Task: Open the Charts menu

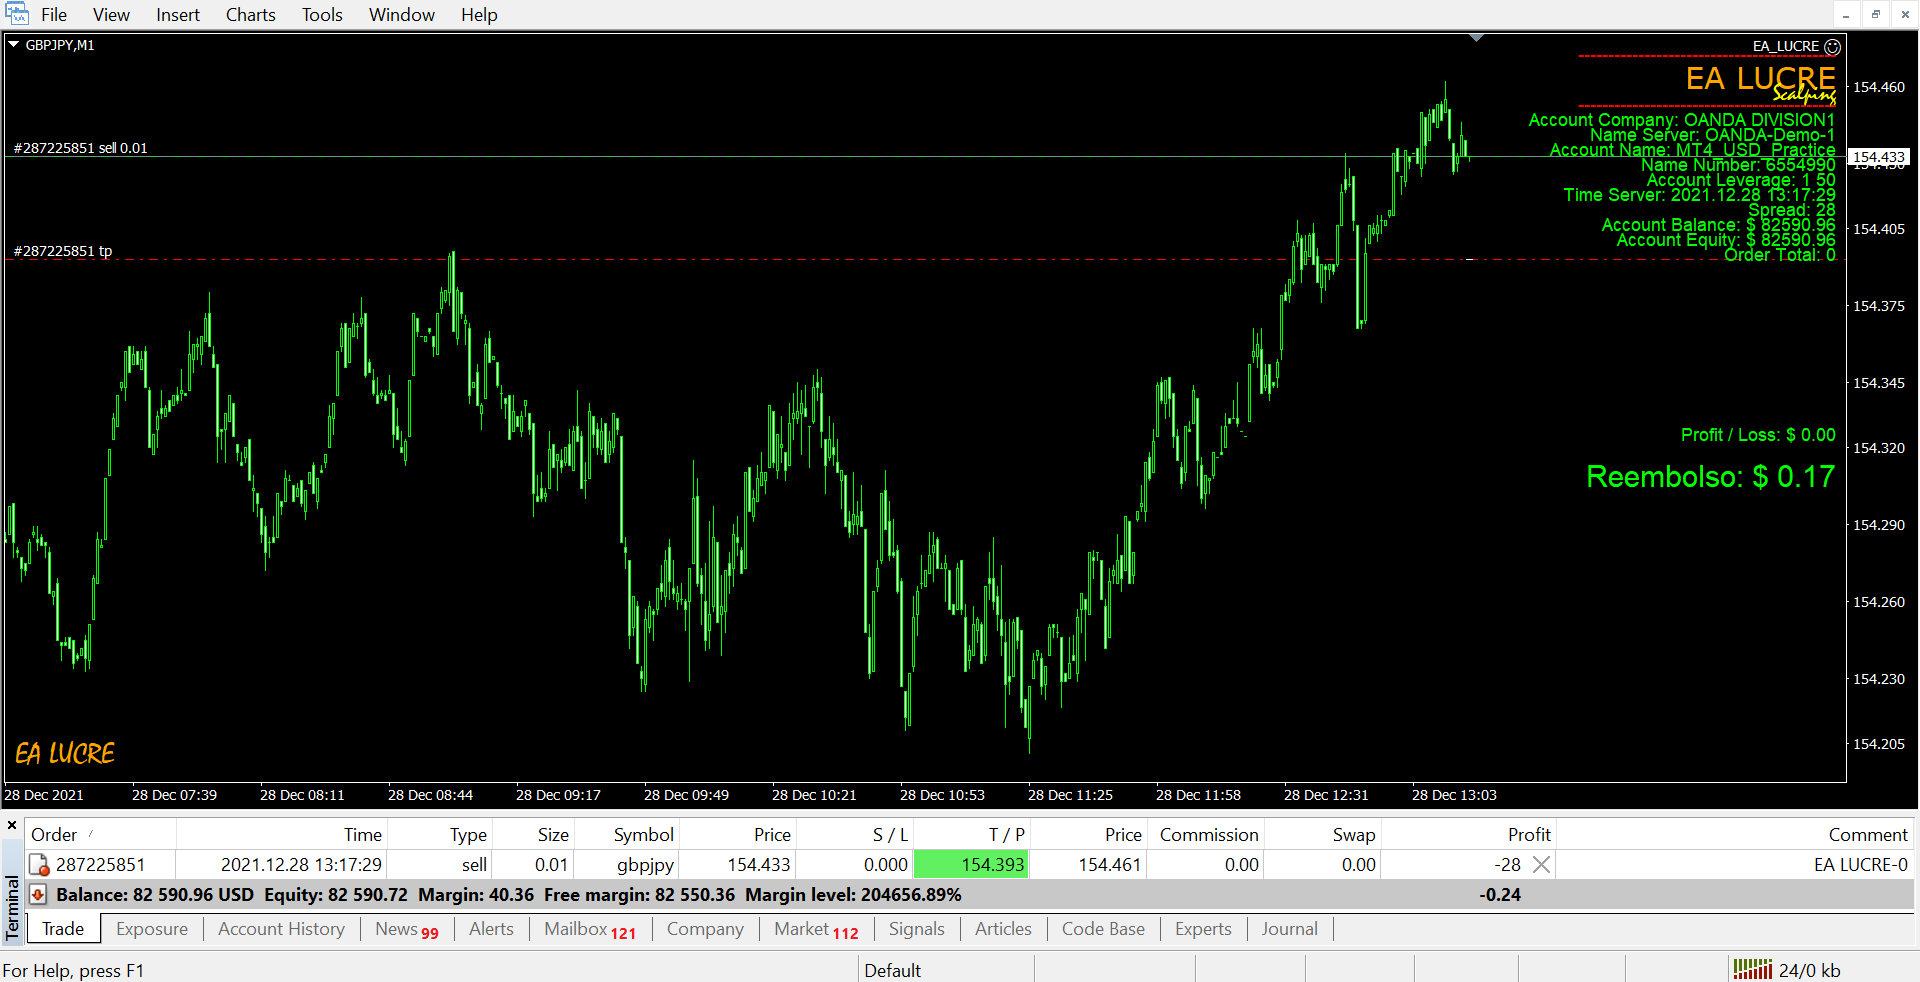Action: 250,15
